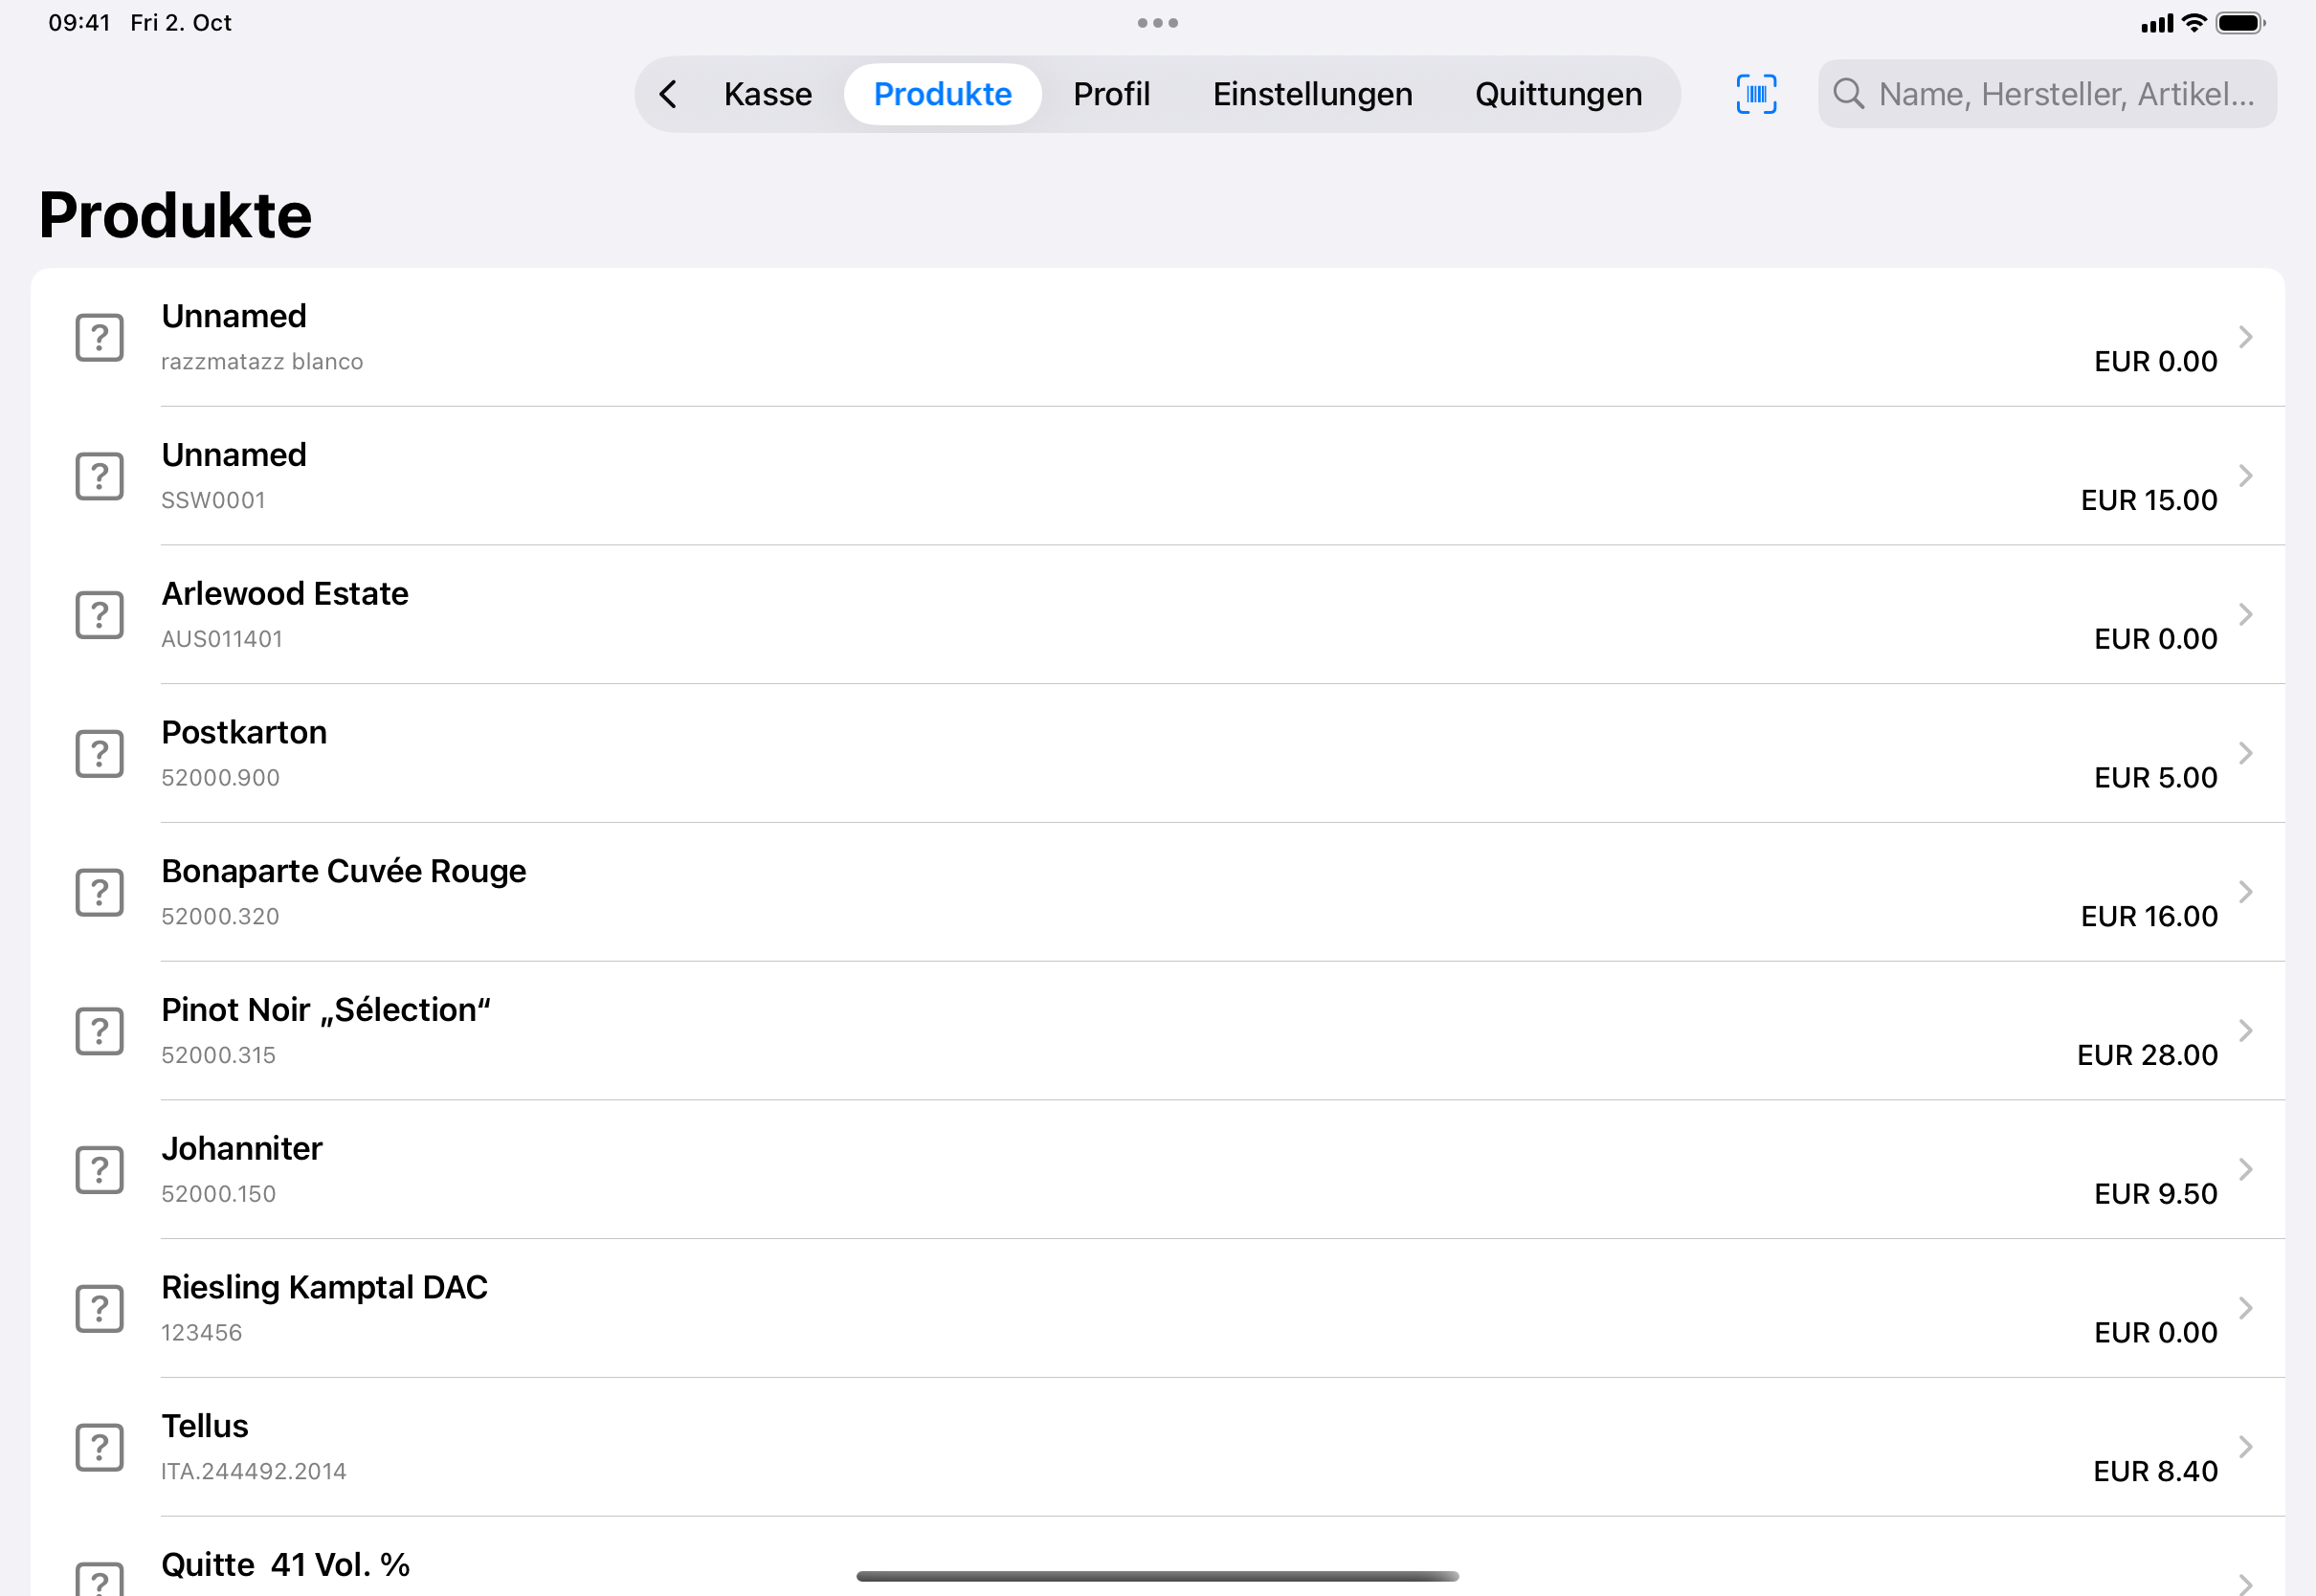Open the Einstellungen tab

1312,94
